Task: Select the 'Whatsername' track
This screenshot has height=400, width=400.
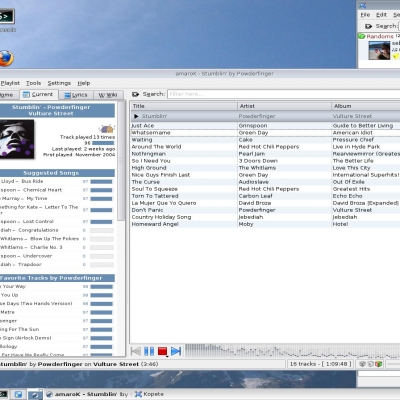Action: [x=265, y=133]
